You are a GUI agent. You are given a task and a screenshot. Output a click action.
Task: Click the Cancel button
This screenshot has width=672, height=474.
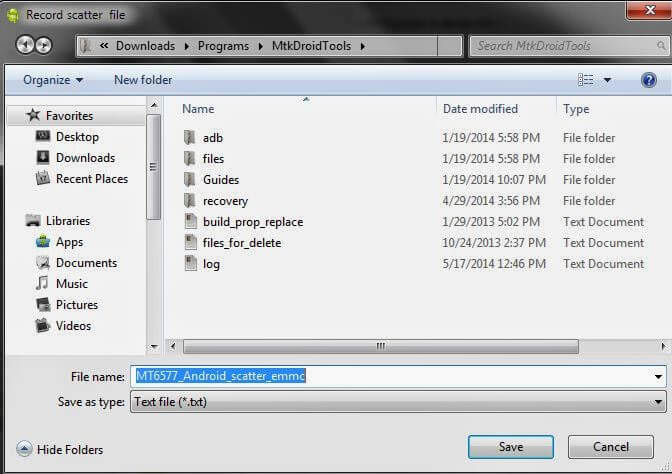611,447
